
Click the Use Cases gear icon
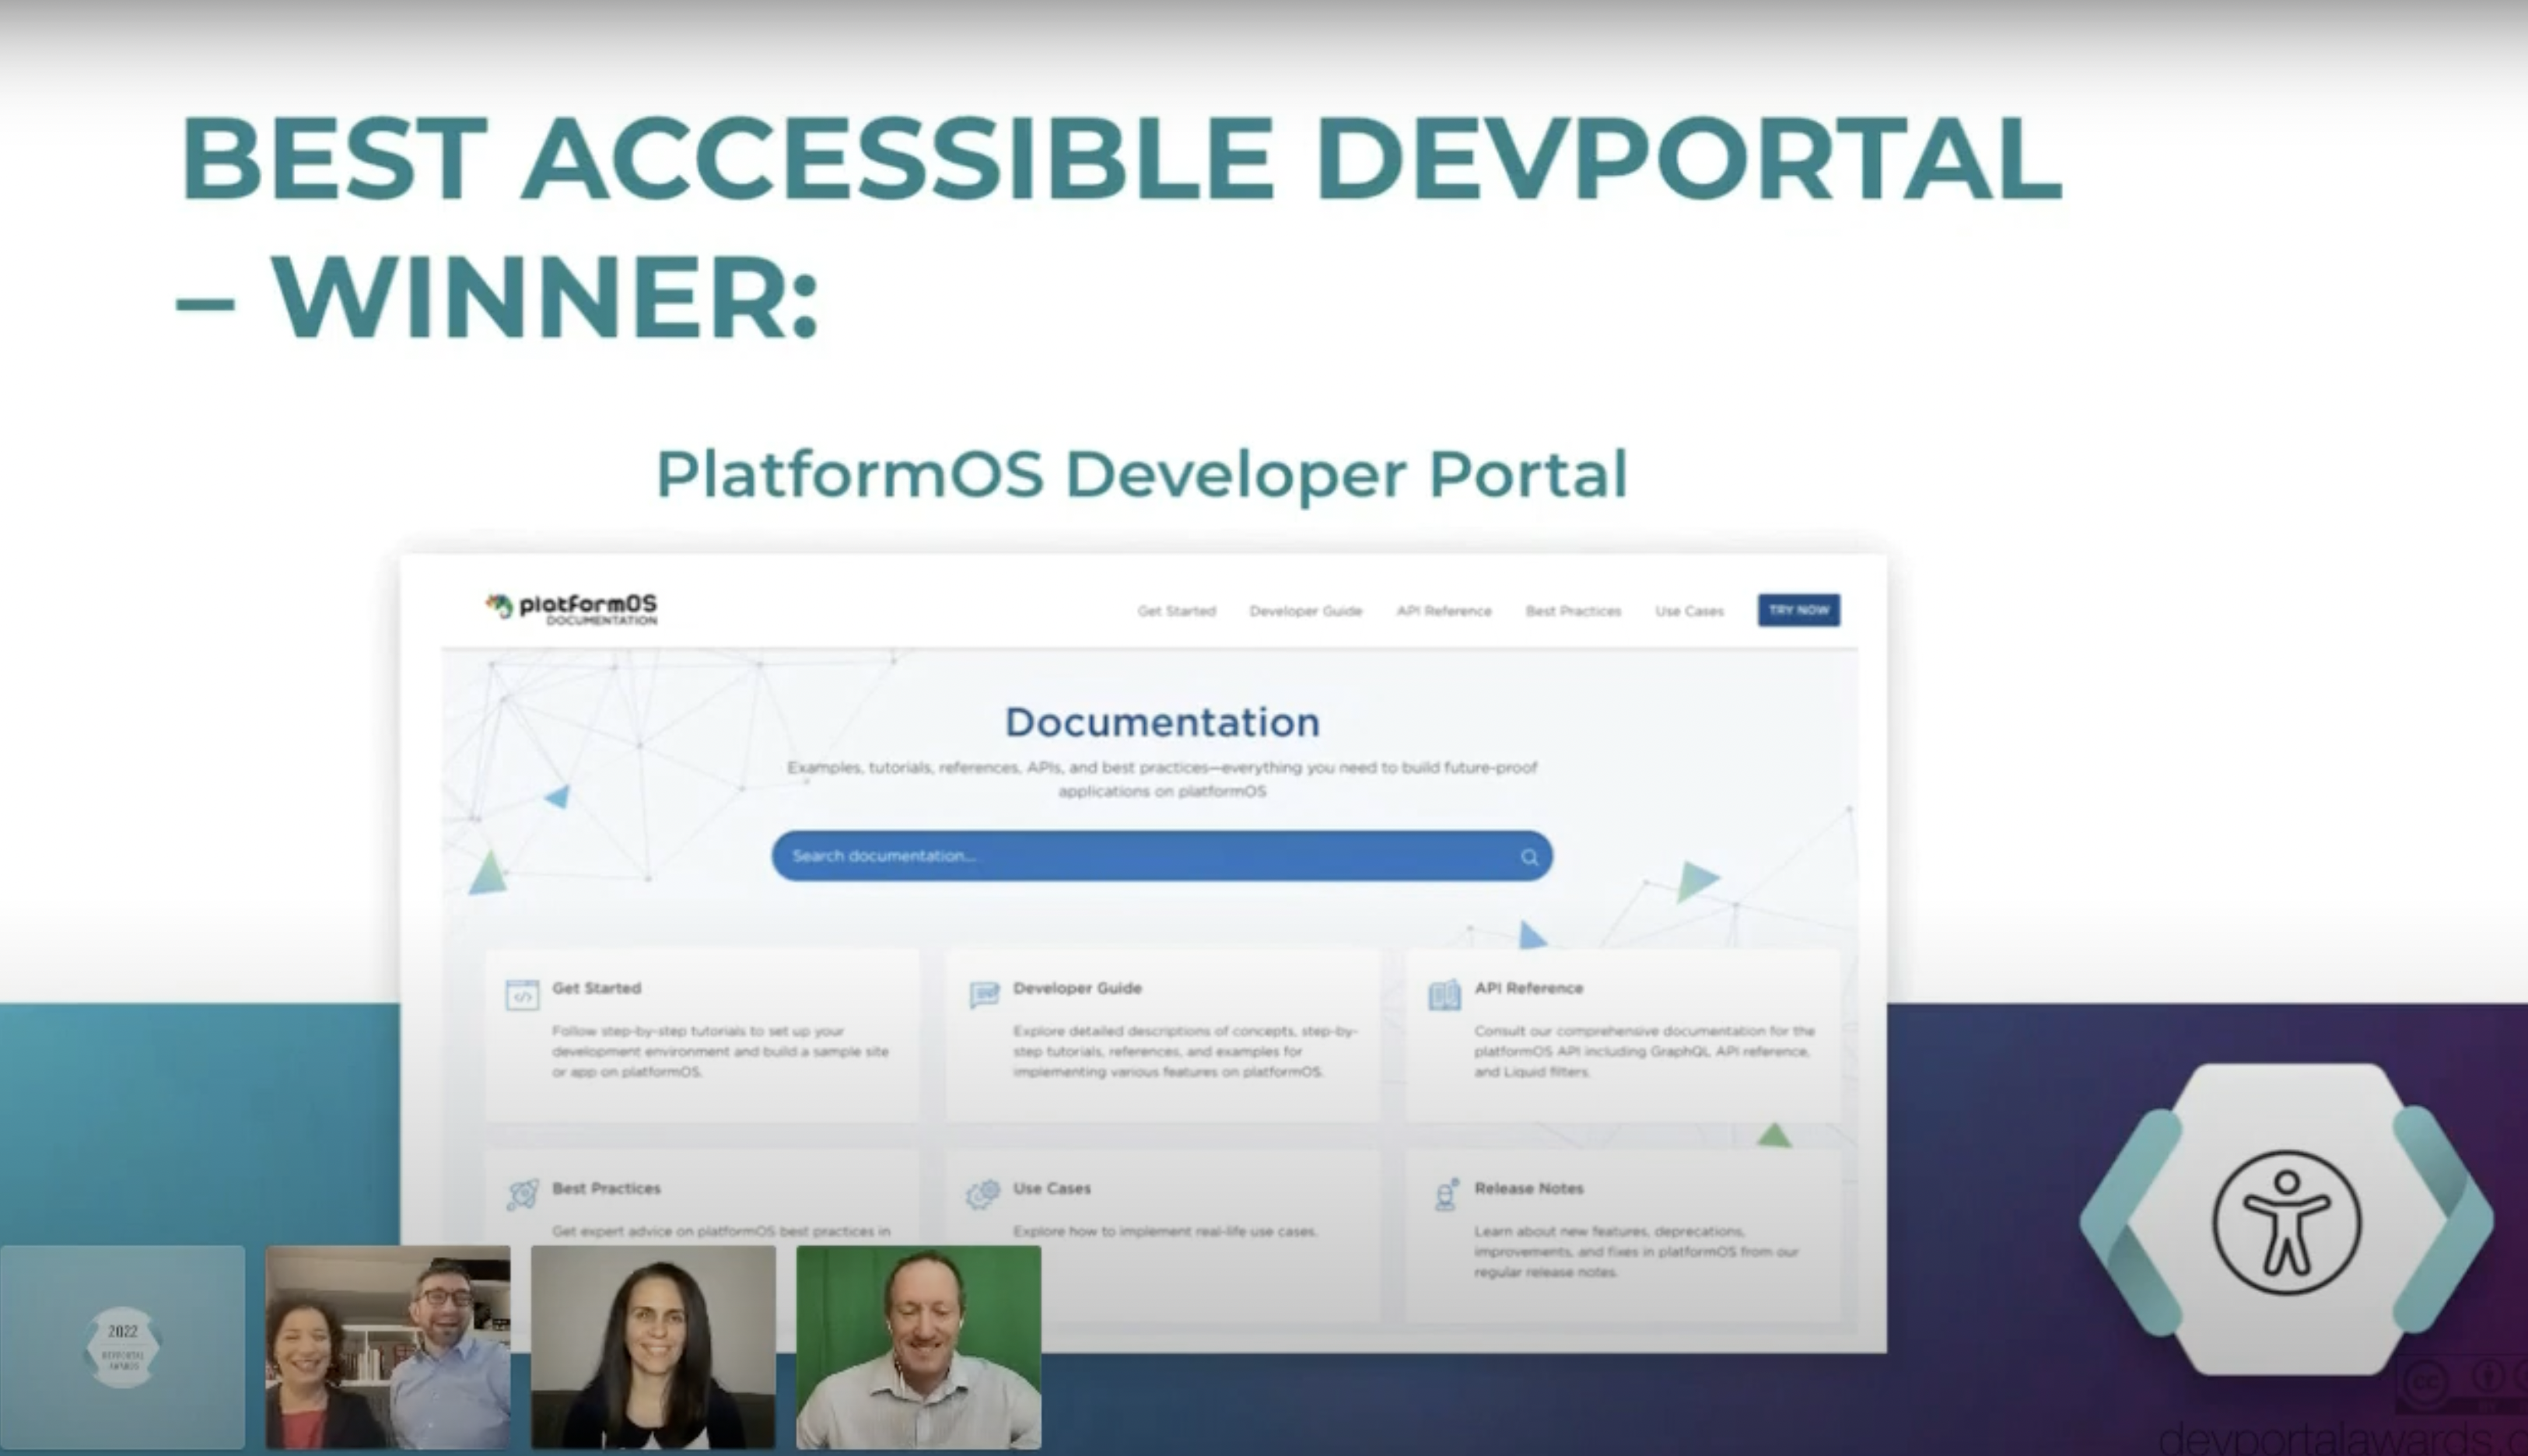pos(983,1193)
